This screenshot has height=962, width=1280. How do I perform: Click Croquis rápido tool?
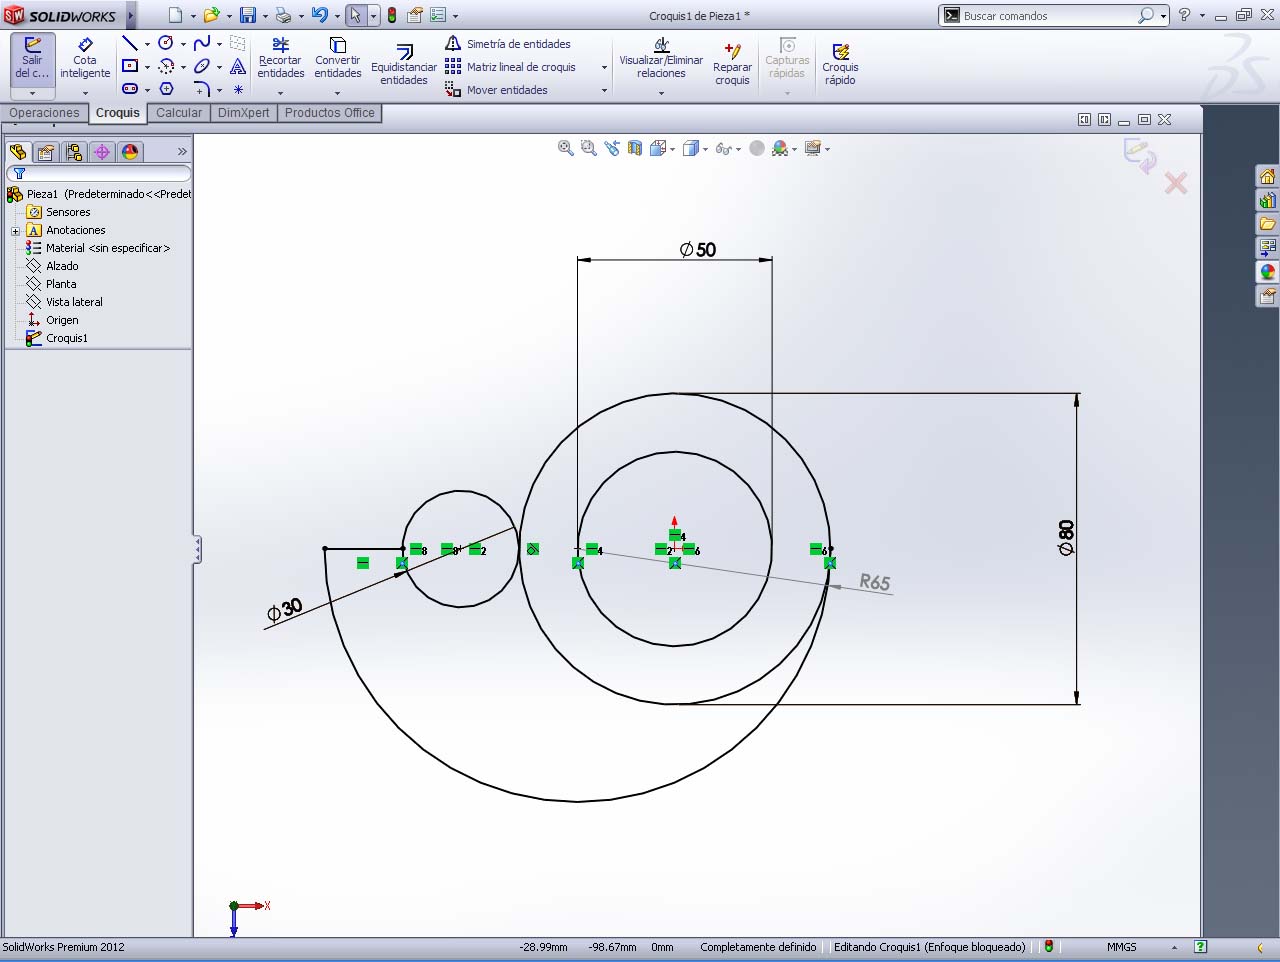click(x=840, y=65)
